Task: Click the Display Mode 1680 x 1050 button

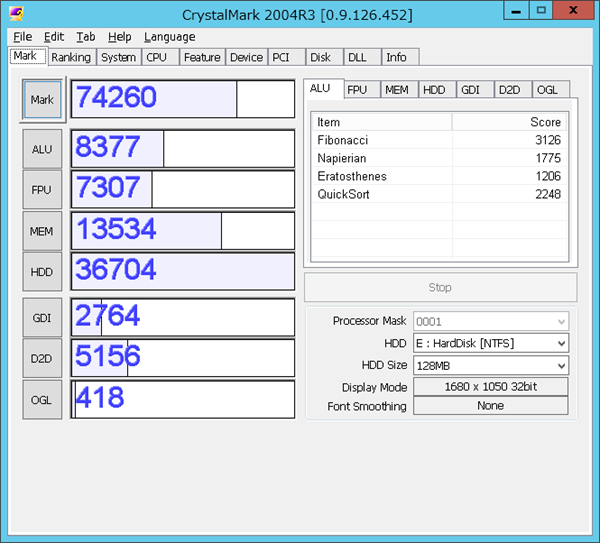Action: (491, 386)
